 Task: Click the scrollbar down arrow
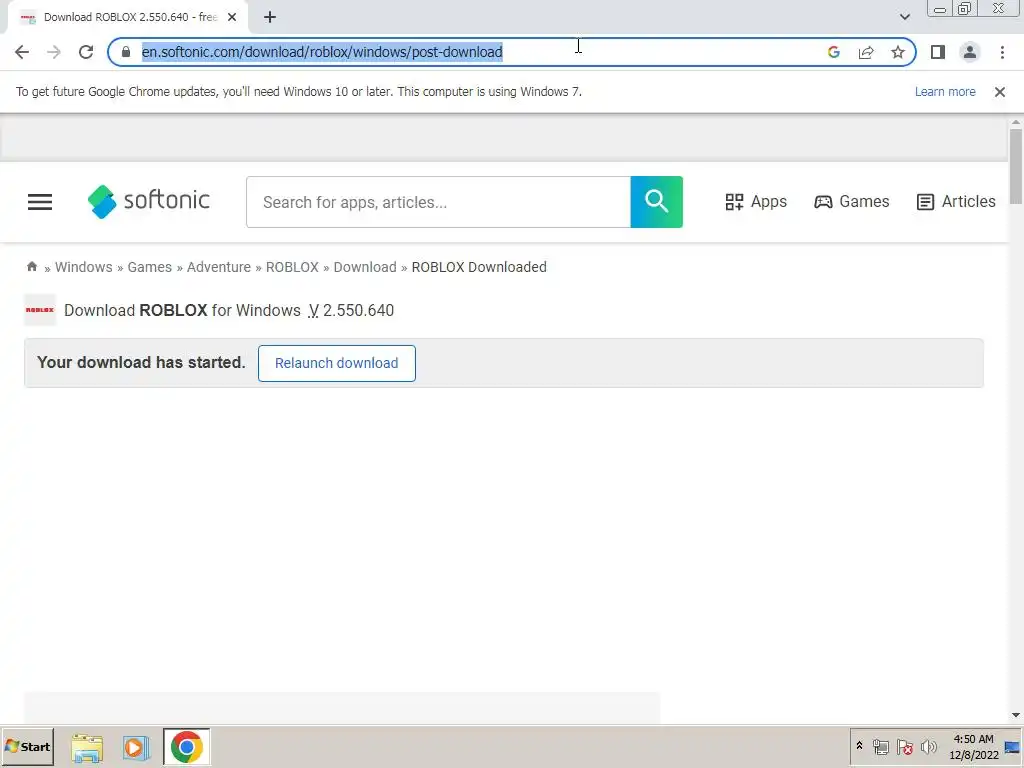click(1016, 715)
